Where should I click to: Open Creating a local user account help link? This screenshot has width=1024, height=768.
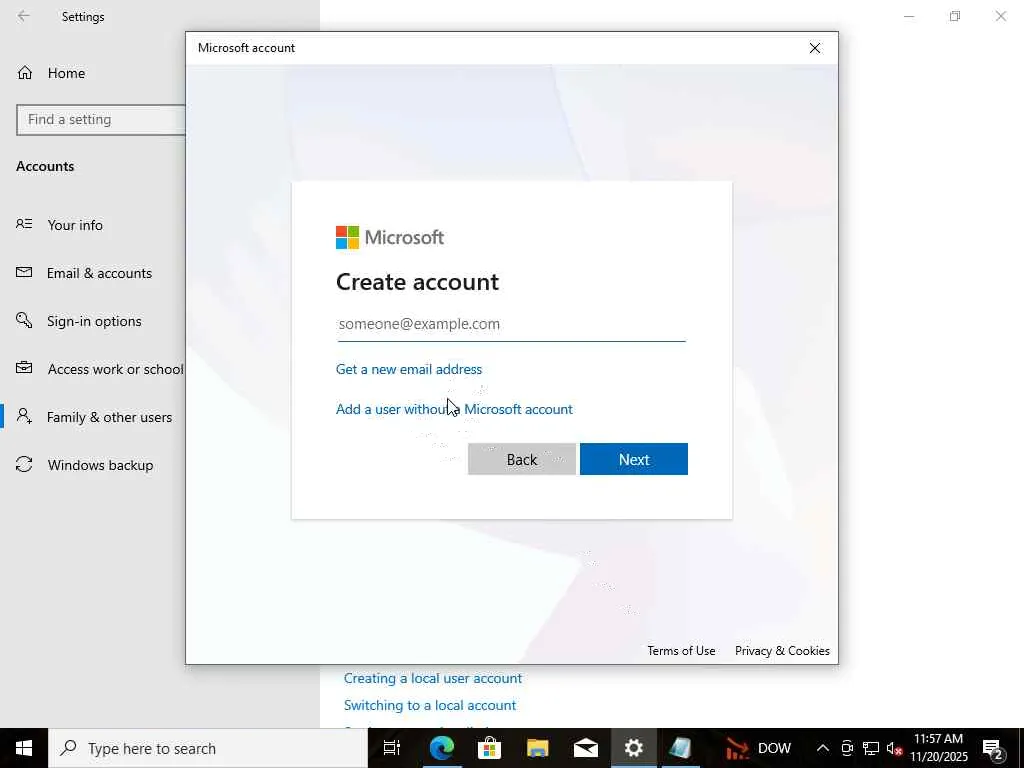click(433, 678)
